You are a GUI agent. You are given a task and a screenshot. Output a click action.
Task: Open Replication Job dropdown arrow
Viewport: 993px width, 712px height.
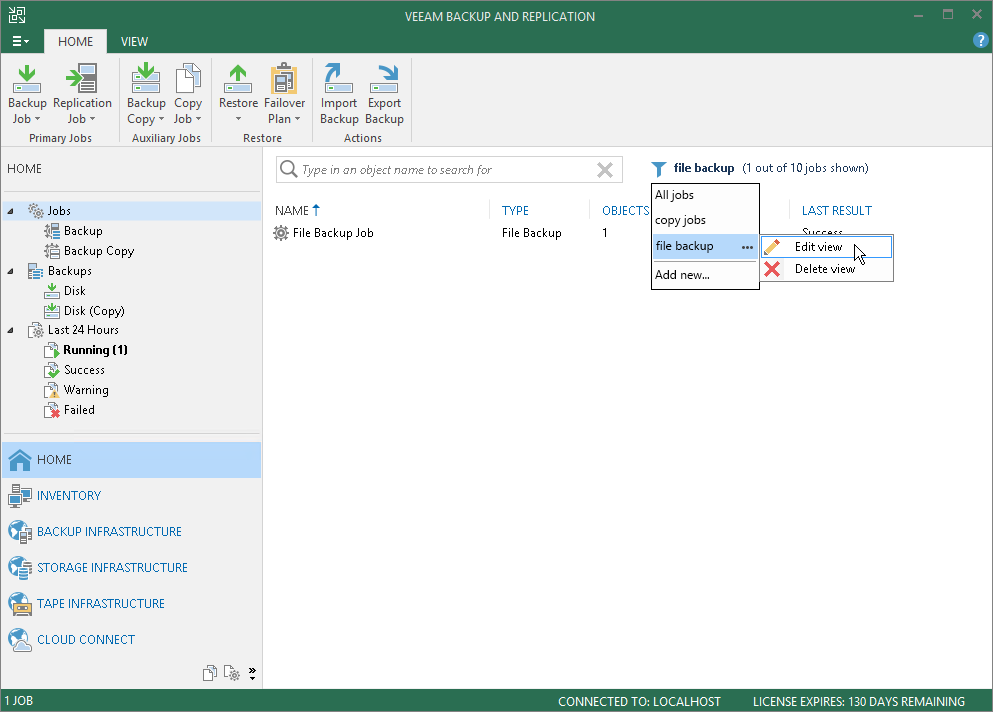92,119
